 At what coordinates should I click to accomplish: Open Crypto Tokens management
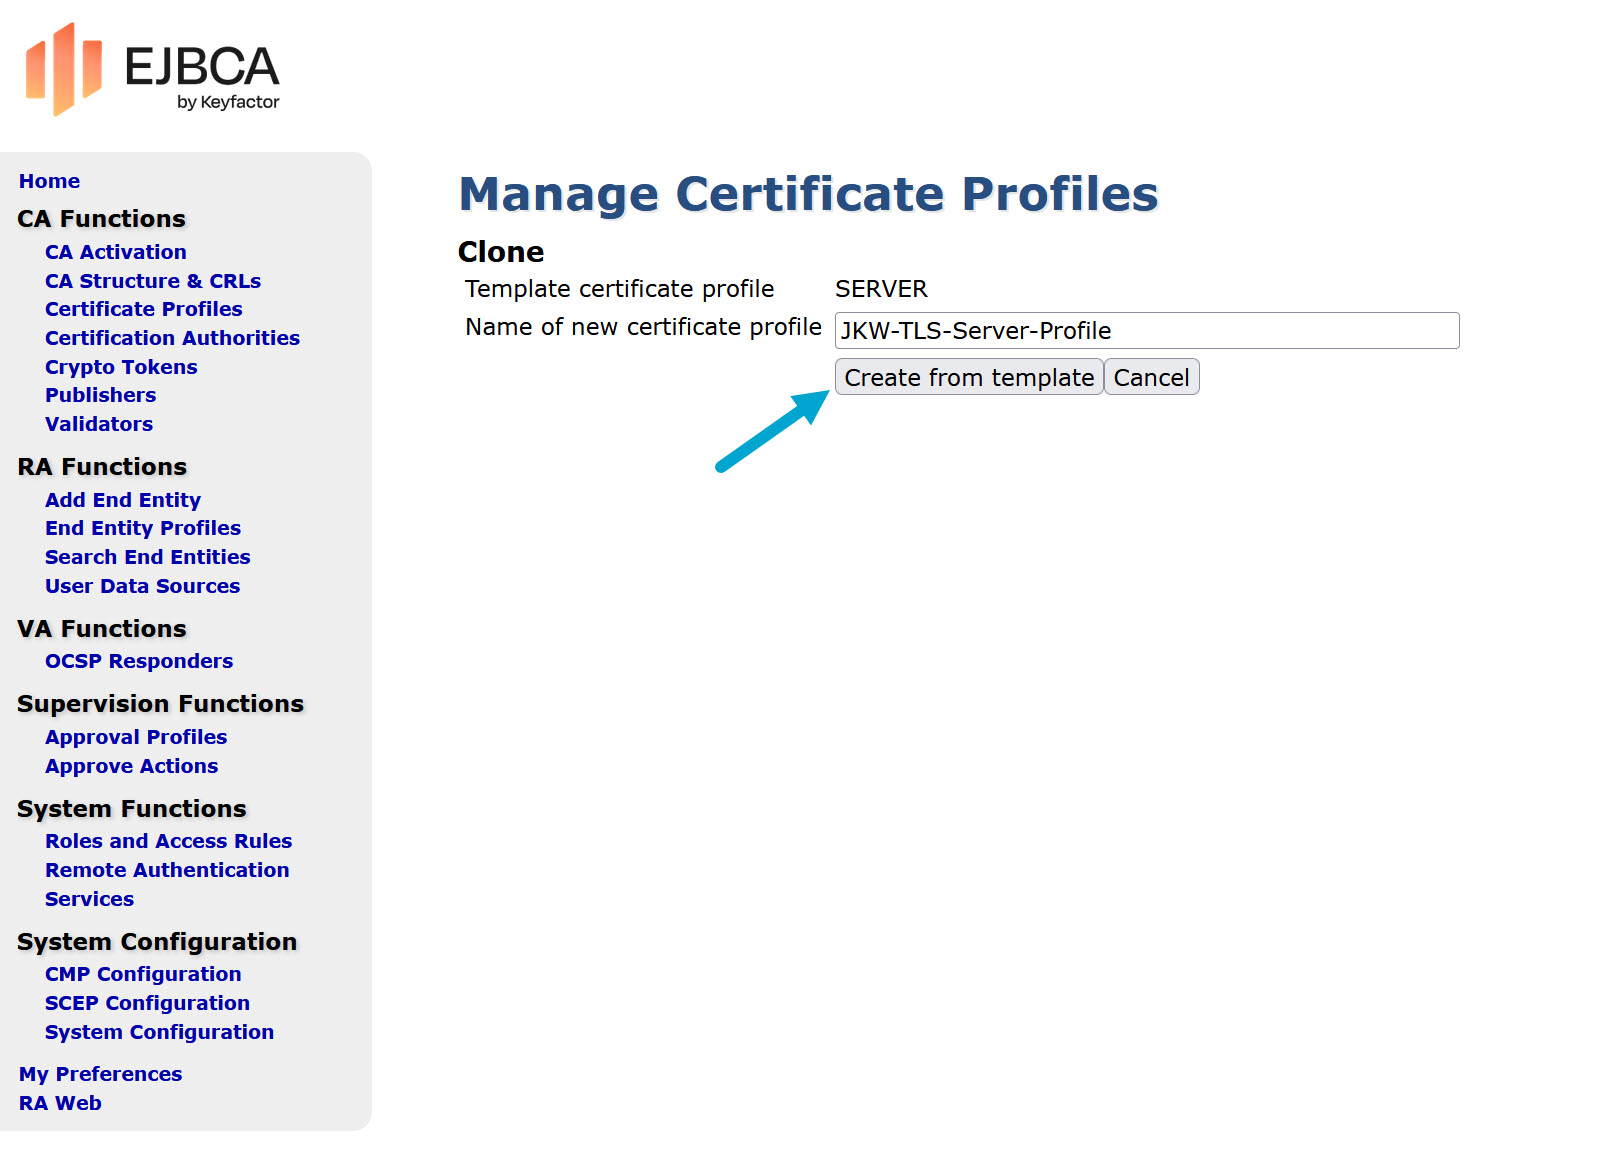pyautogui.click(x=120, y=367)
